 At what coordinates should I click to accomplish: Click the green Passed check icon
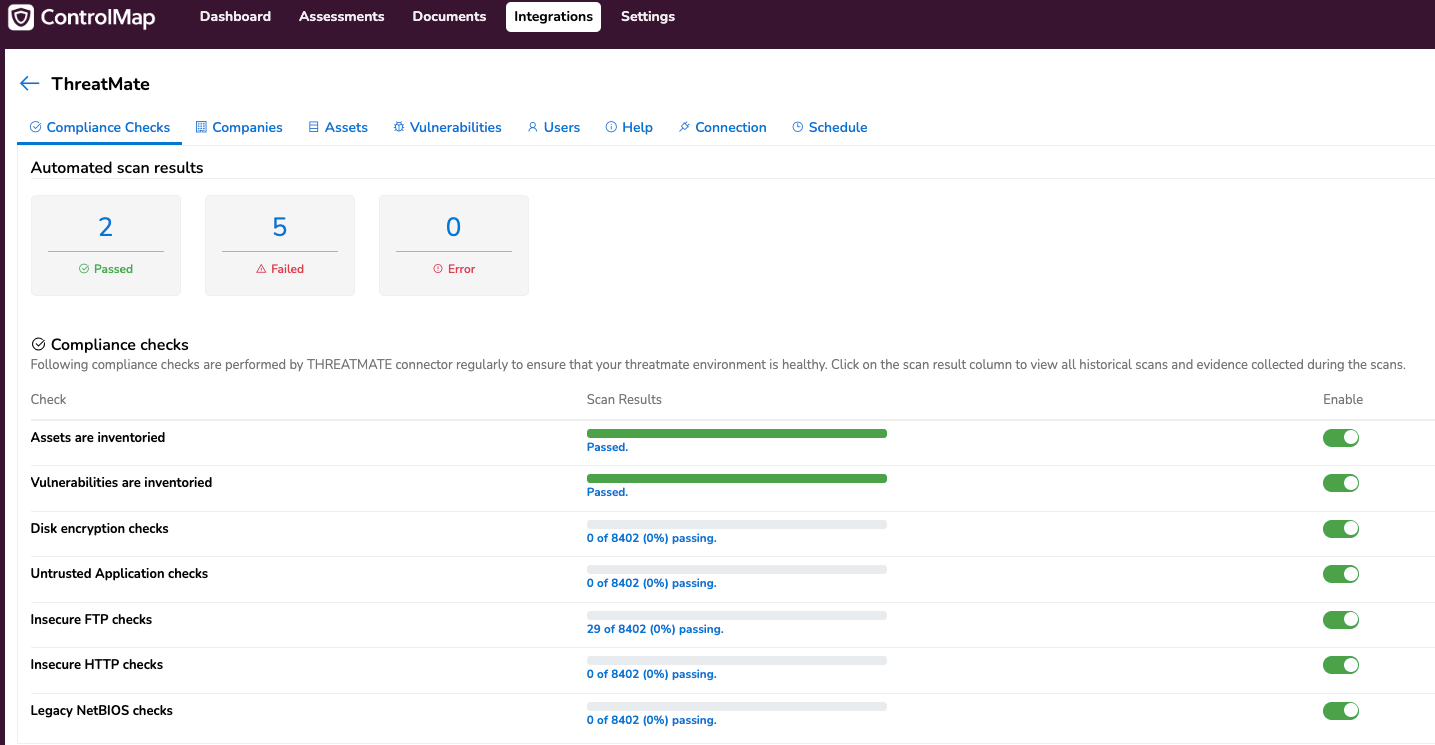pyautogui.click(x=84, y=269)
